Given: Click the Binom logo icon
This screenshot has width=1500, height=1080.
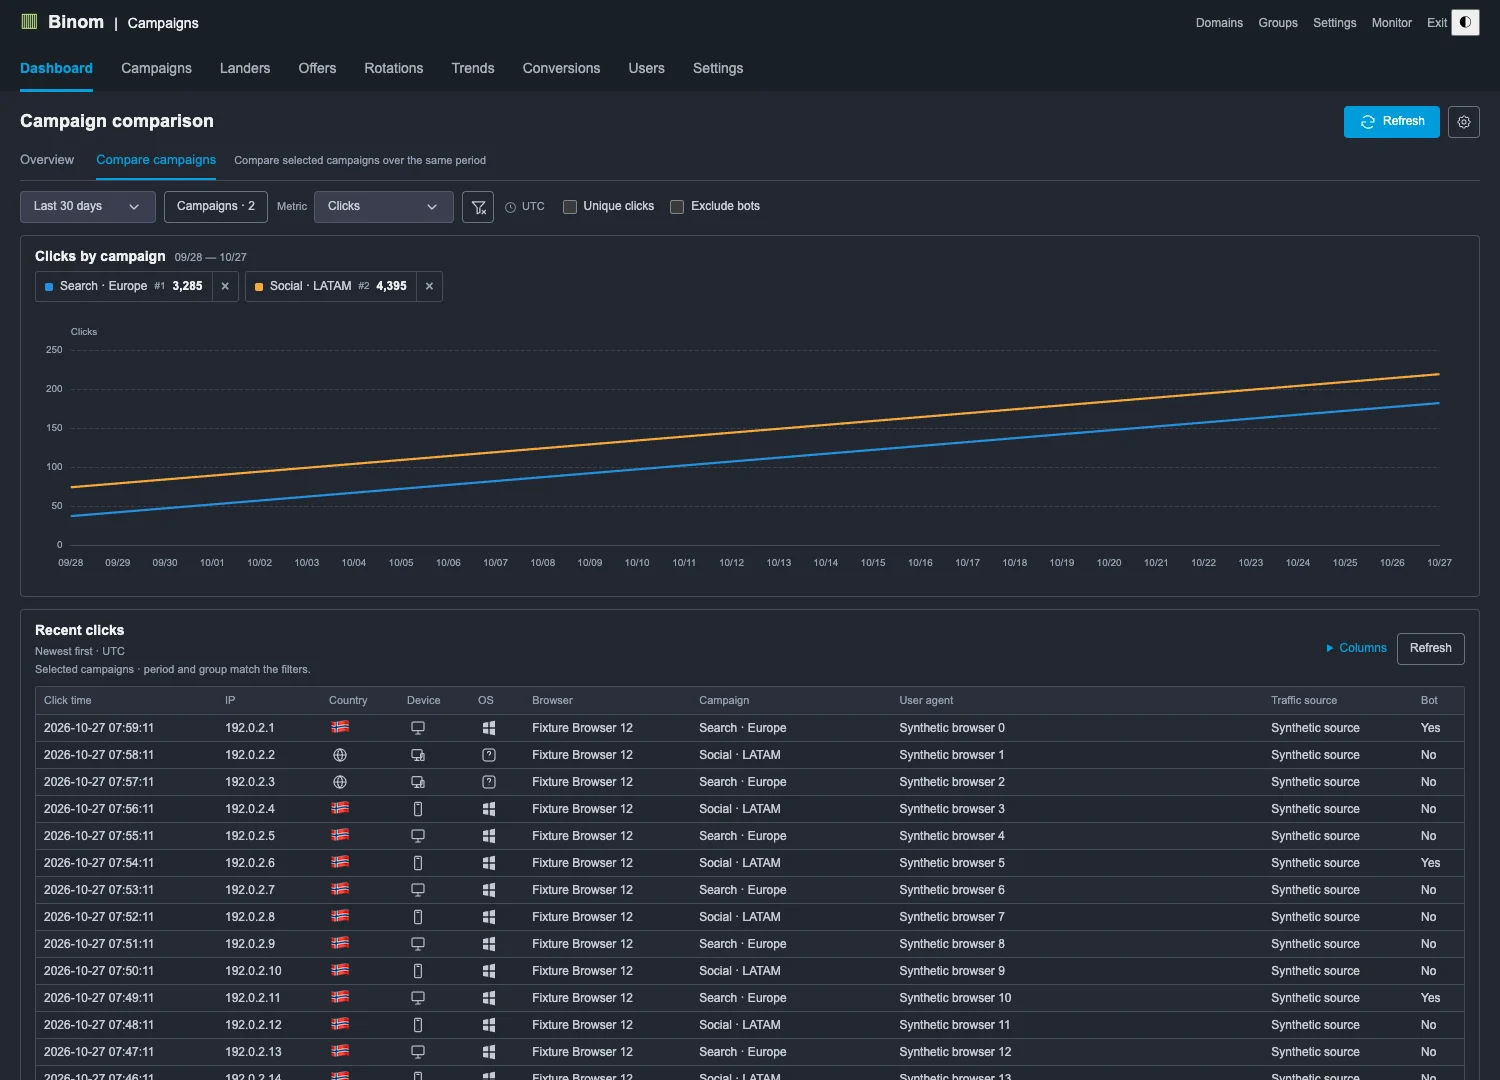Looking at the screenshot, I should 29,22.
